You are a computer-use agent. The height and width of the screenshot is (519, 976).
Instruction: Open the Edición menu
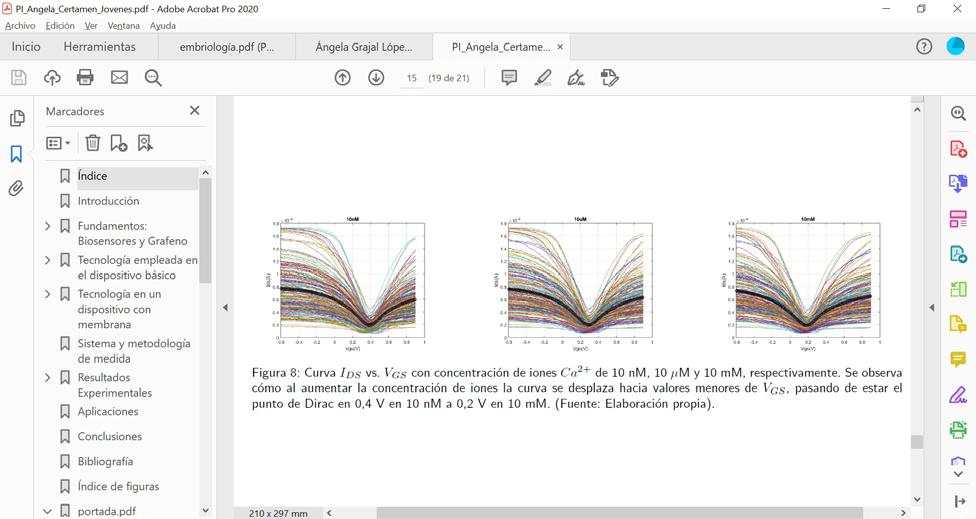click(x=60, y=26)
